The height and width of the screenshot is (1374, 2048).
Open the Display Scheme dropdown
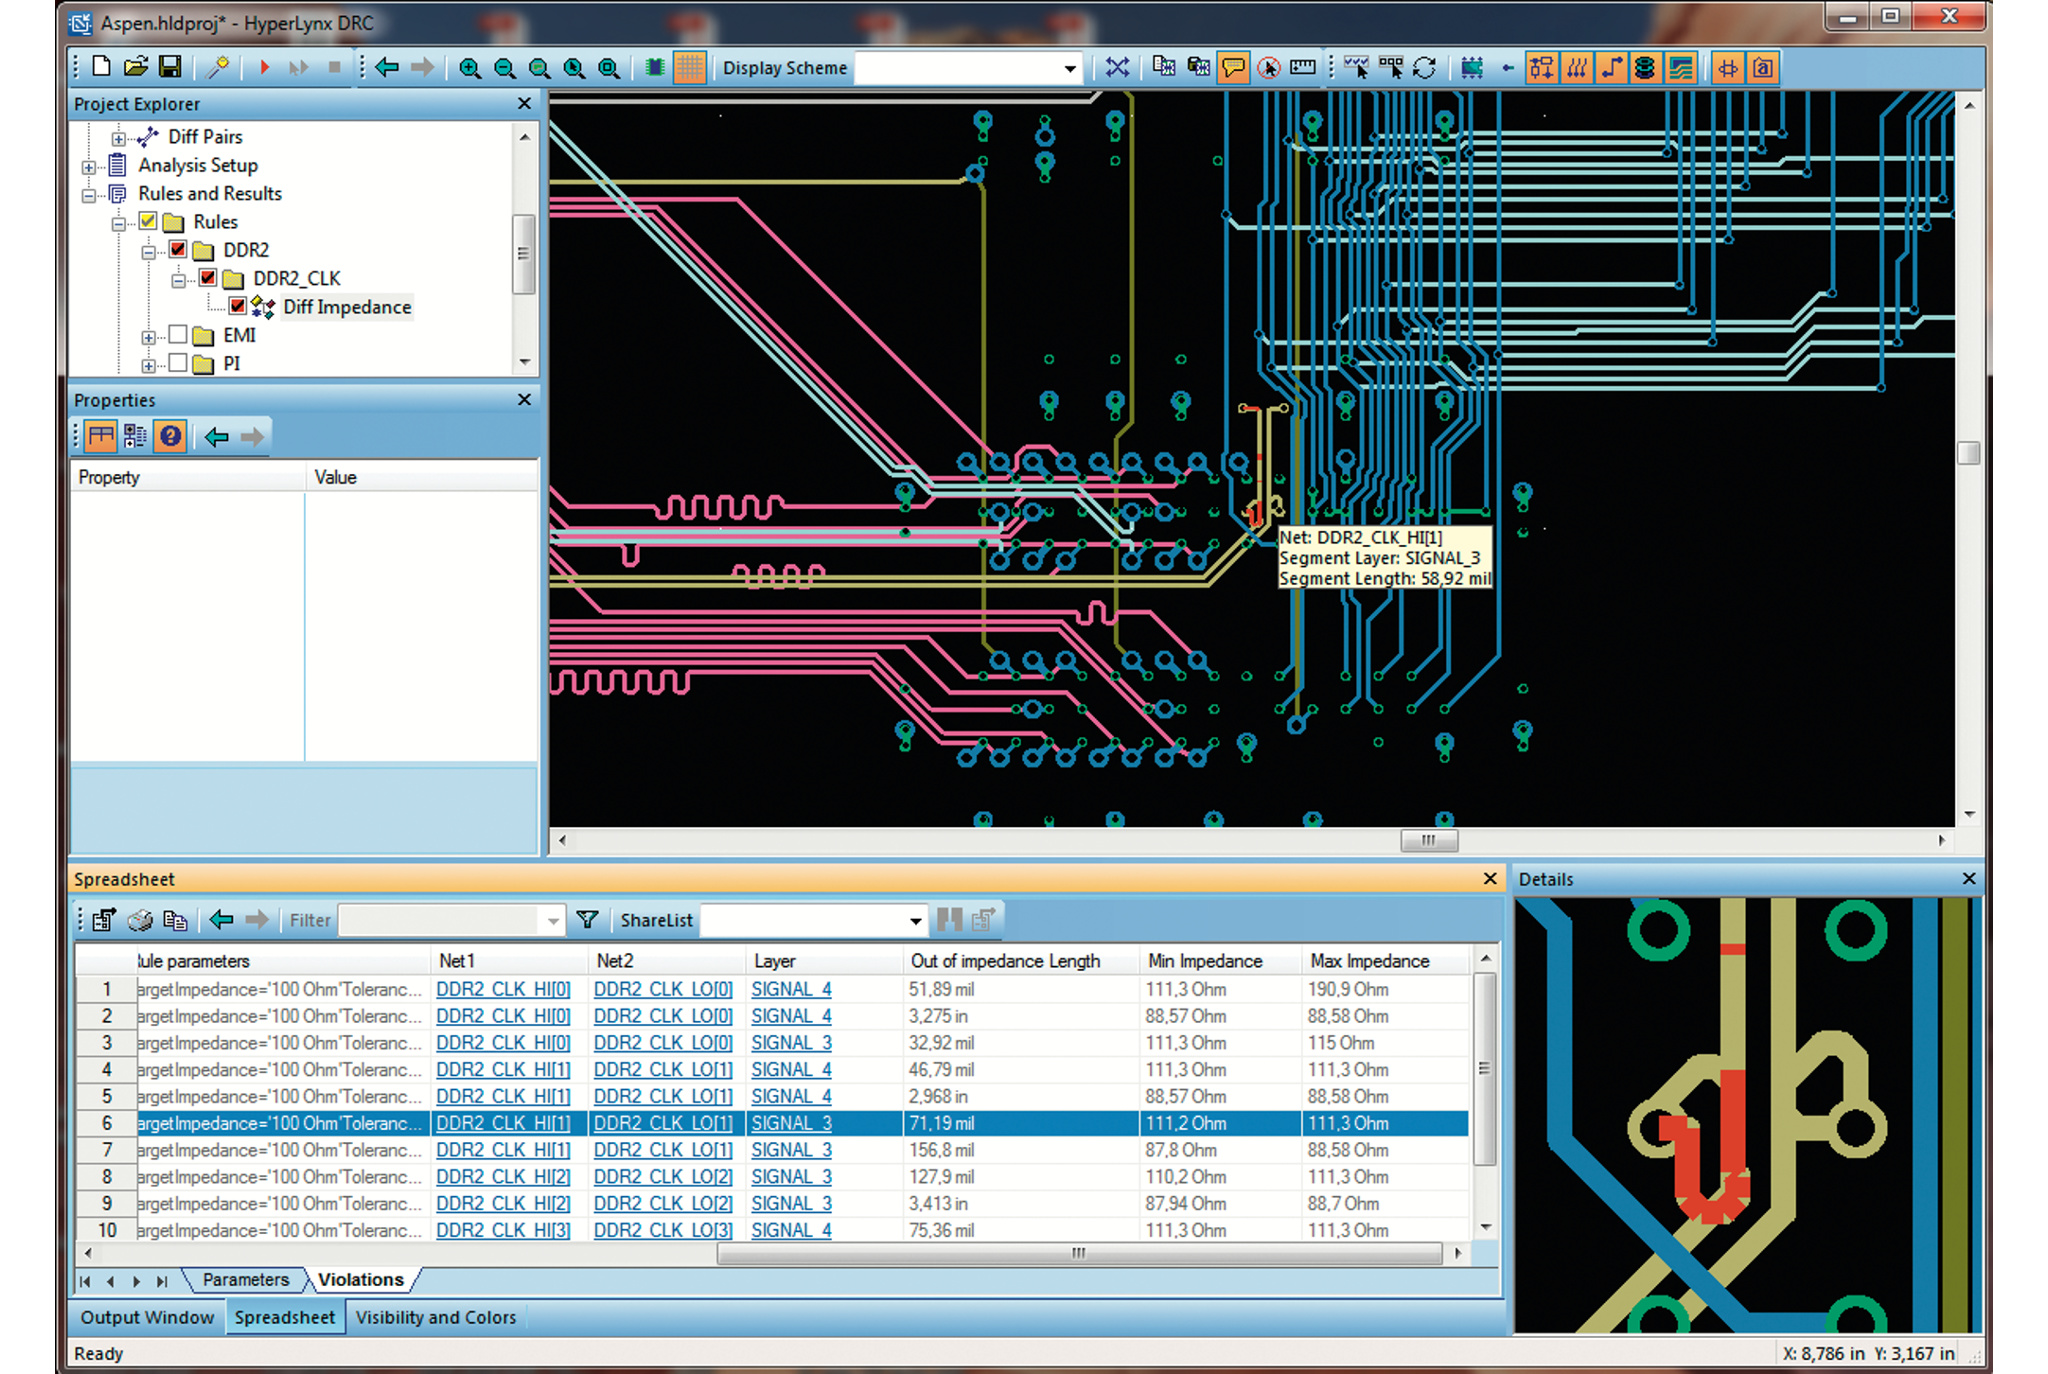click(x=1069, y=68)
